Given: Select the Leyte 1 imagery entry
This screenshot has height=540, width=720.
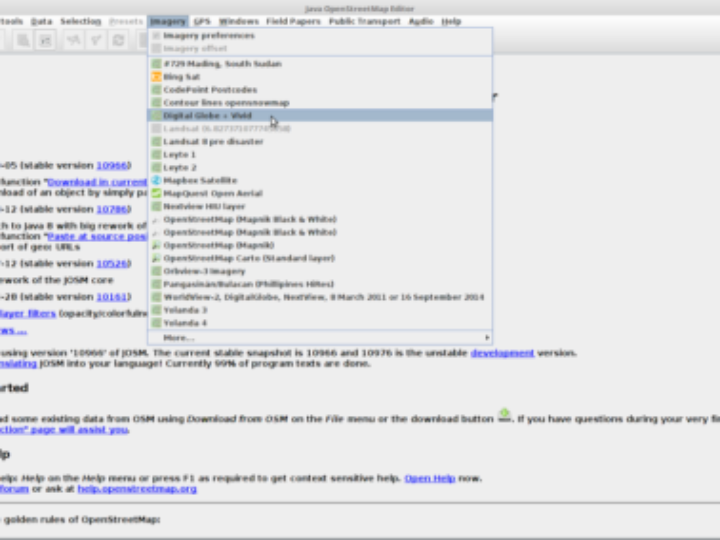Looking at the screenshot, I should [x=179, y=154].
